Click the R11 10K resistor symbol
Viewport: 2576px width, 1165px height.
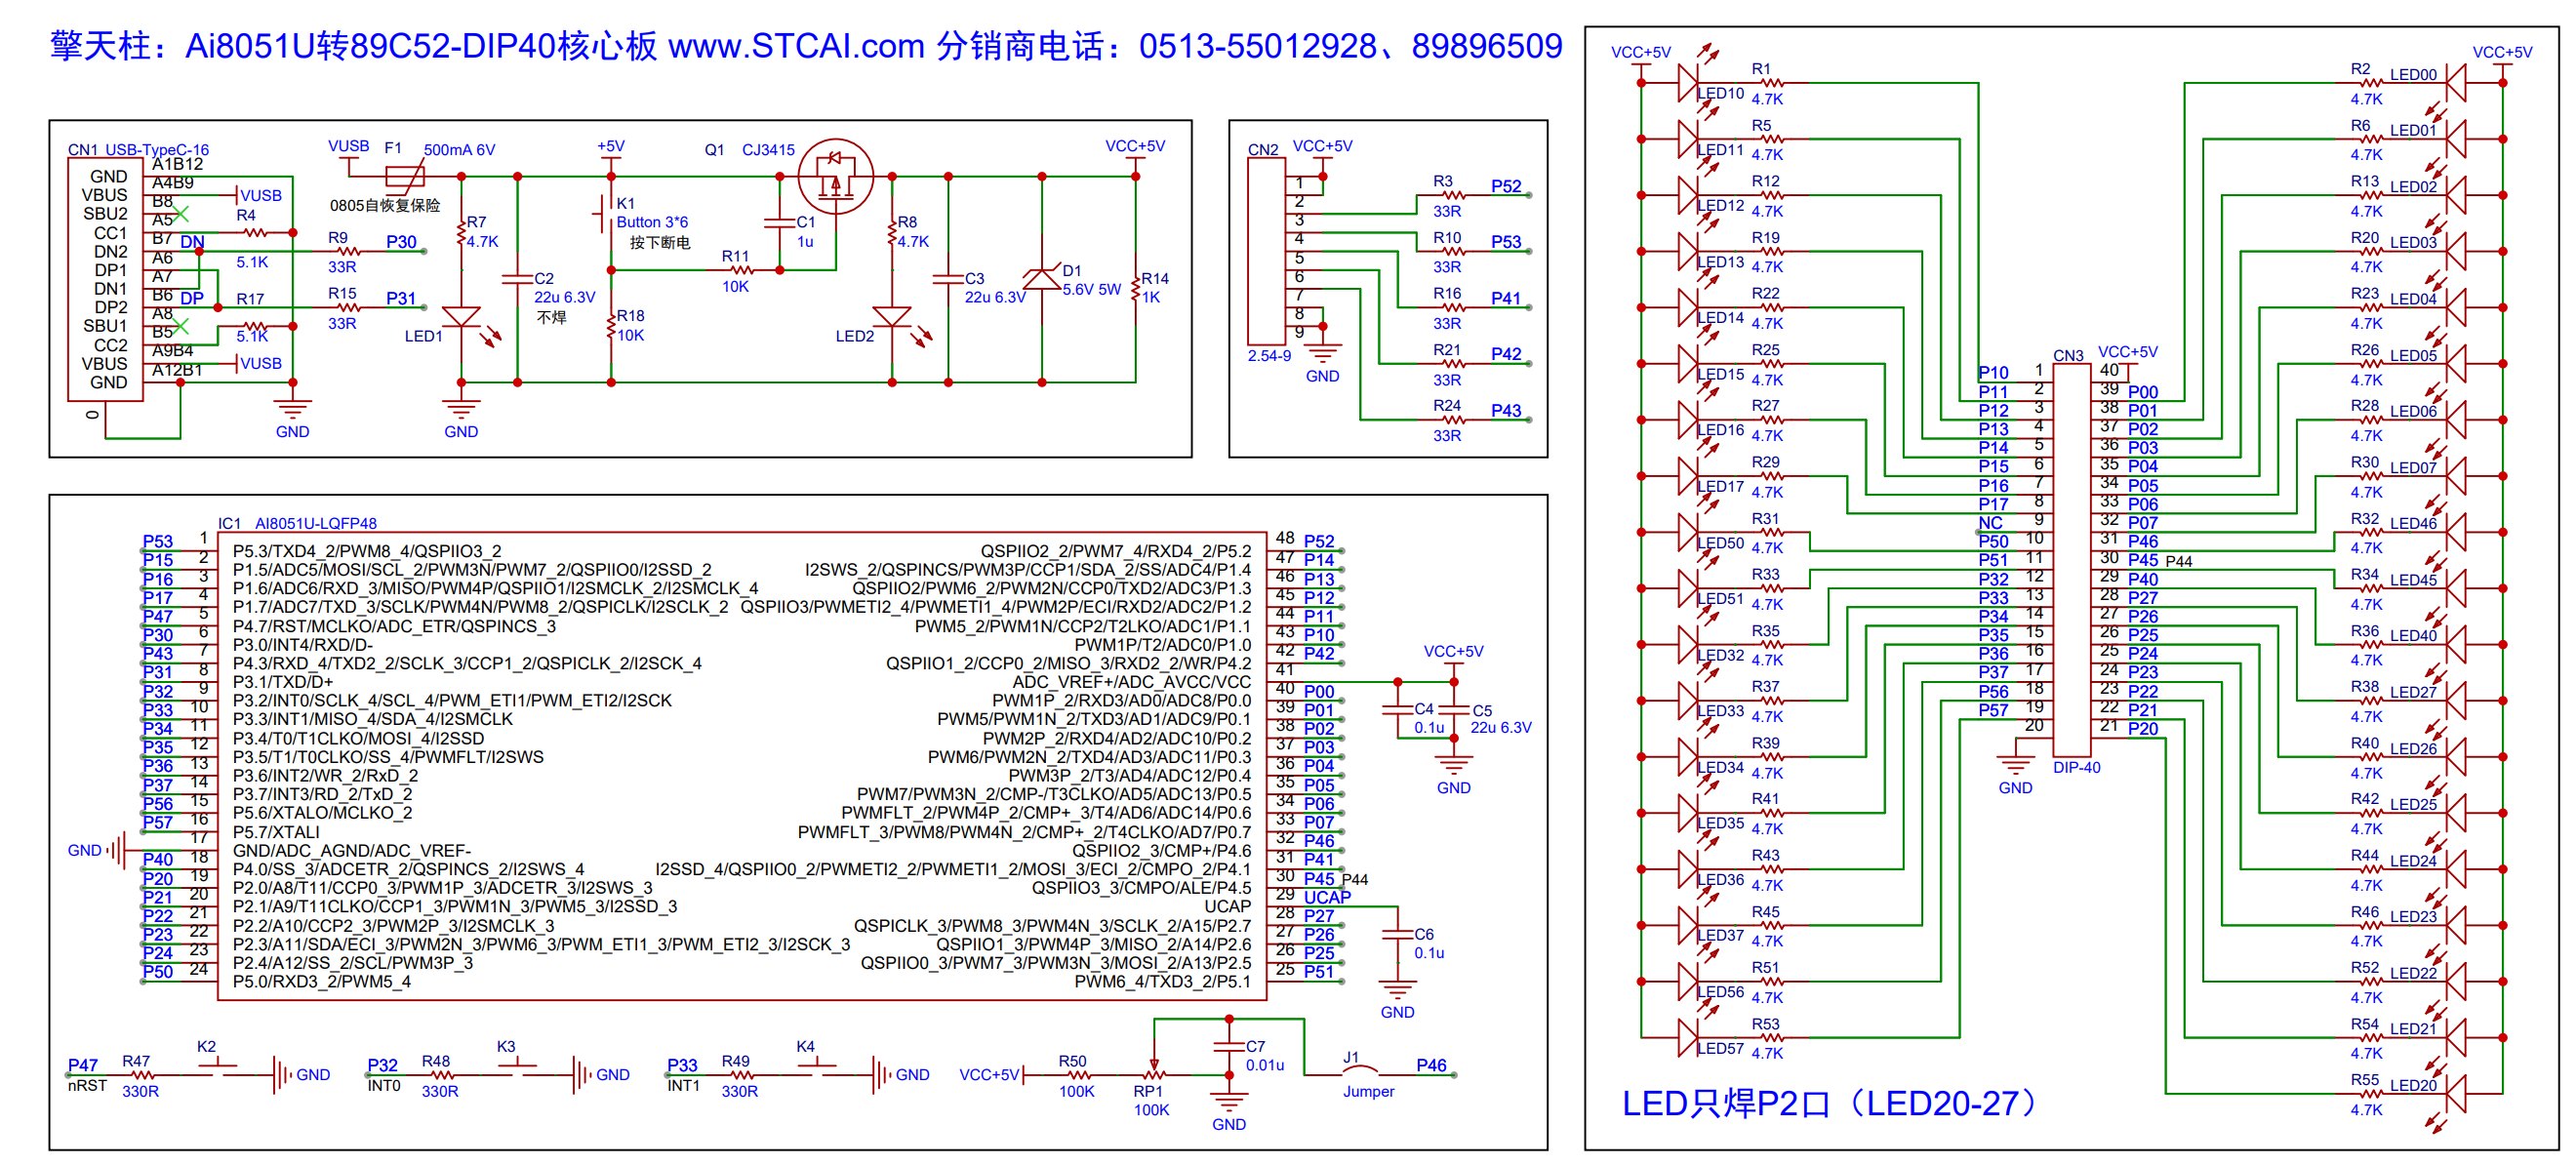[x=740, y=270]
